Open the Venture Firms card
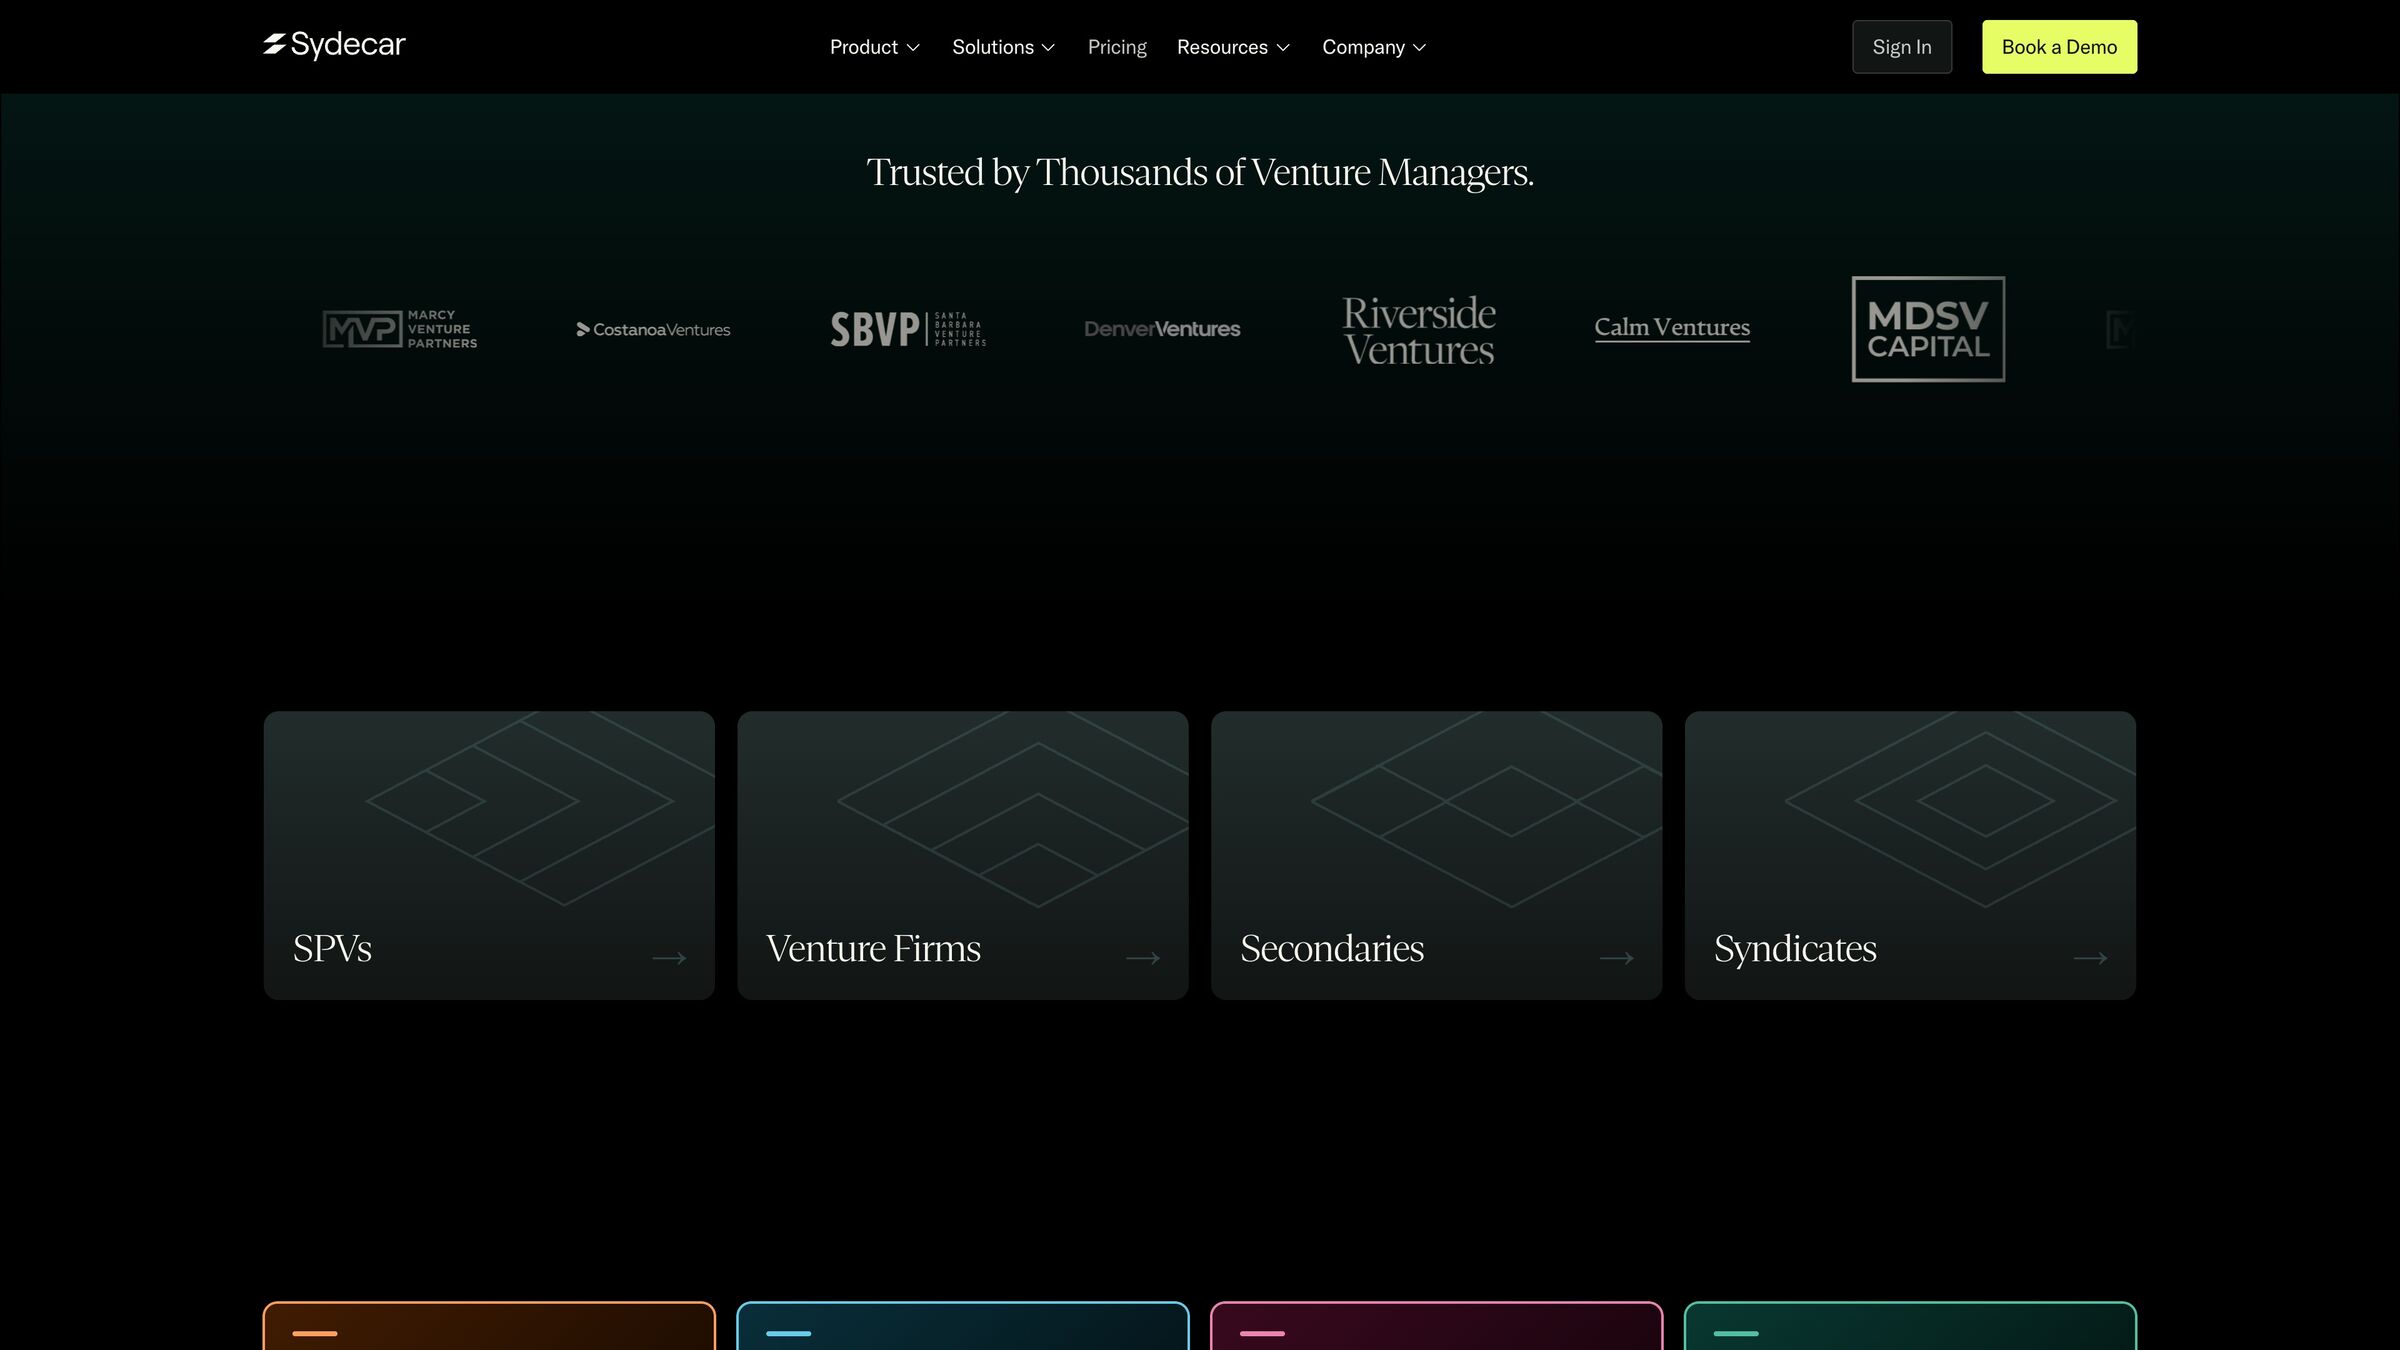The image size is (2400, 1350). pos(962,855)
